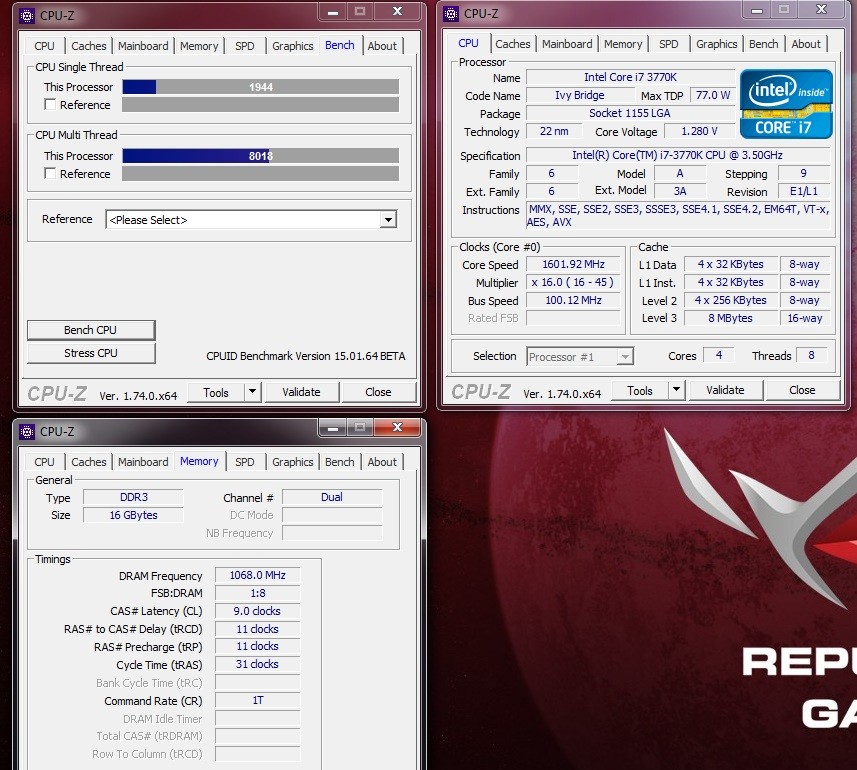Click the memory Type value DDR3

(x=133, y=497)
